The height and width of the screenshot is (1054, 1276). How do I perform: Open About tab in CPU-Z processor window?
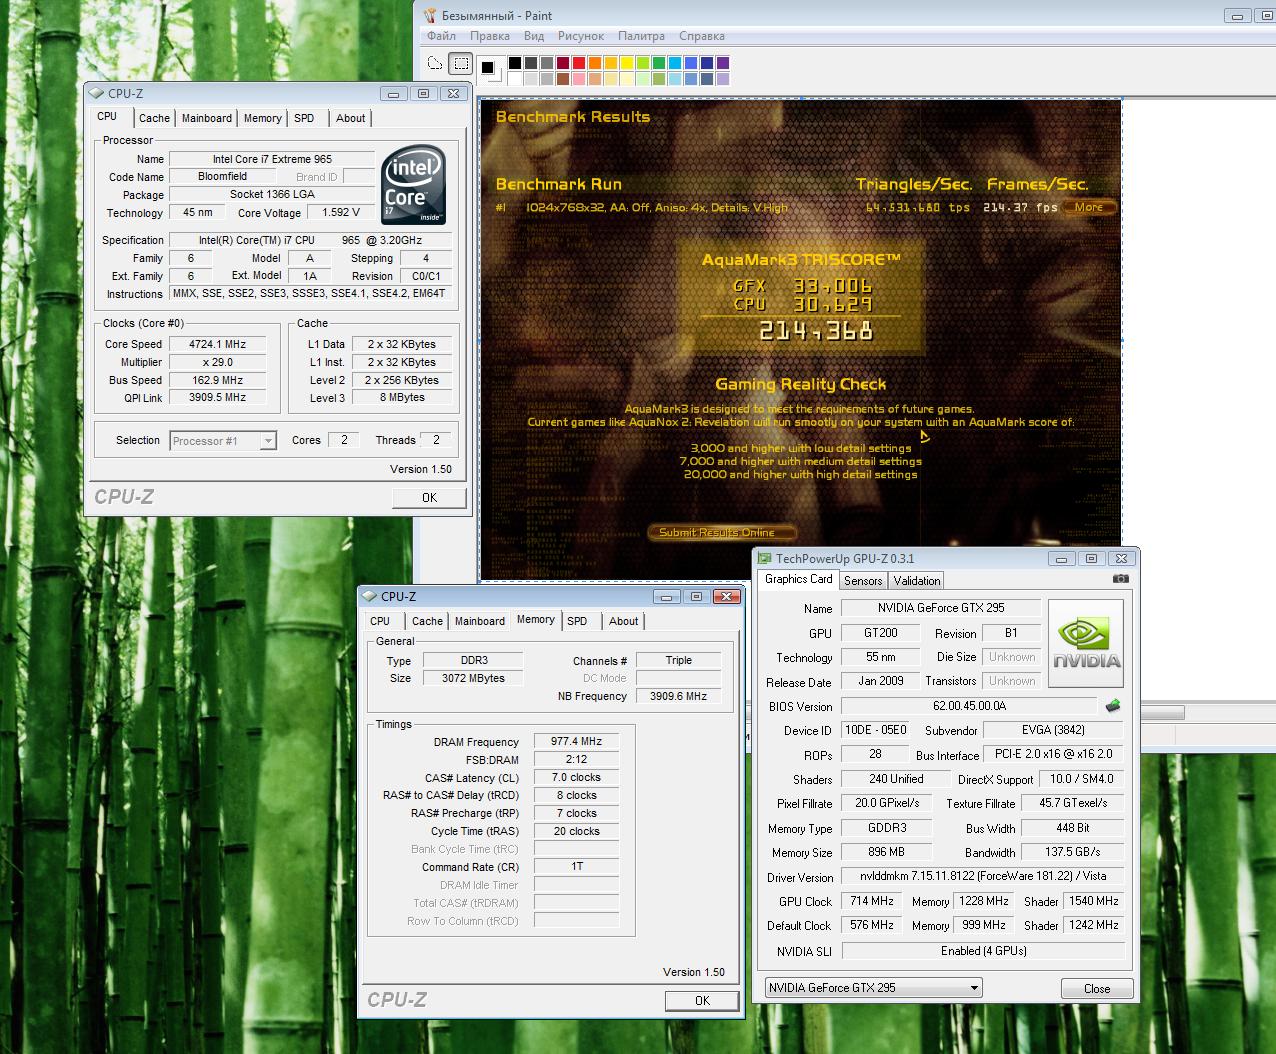(350, 118)
